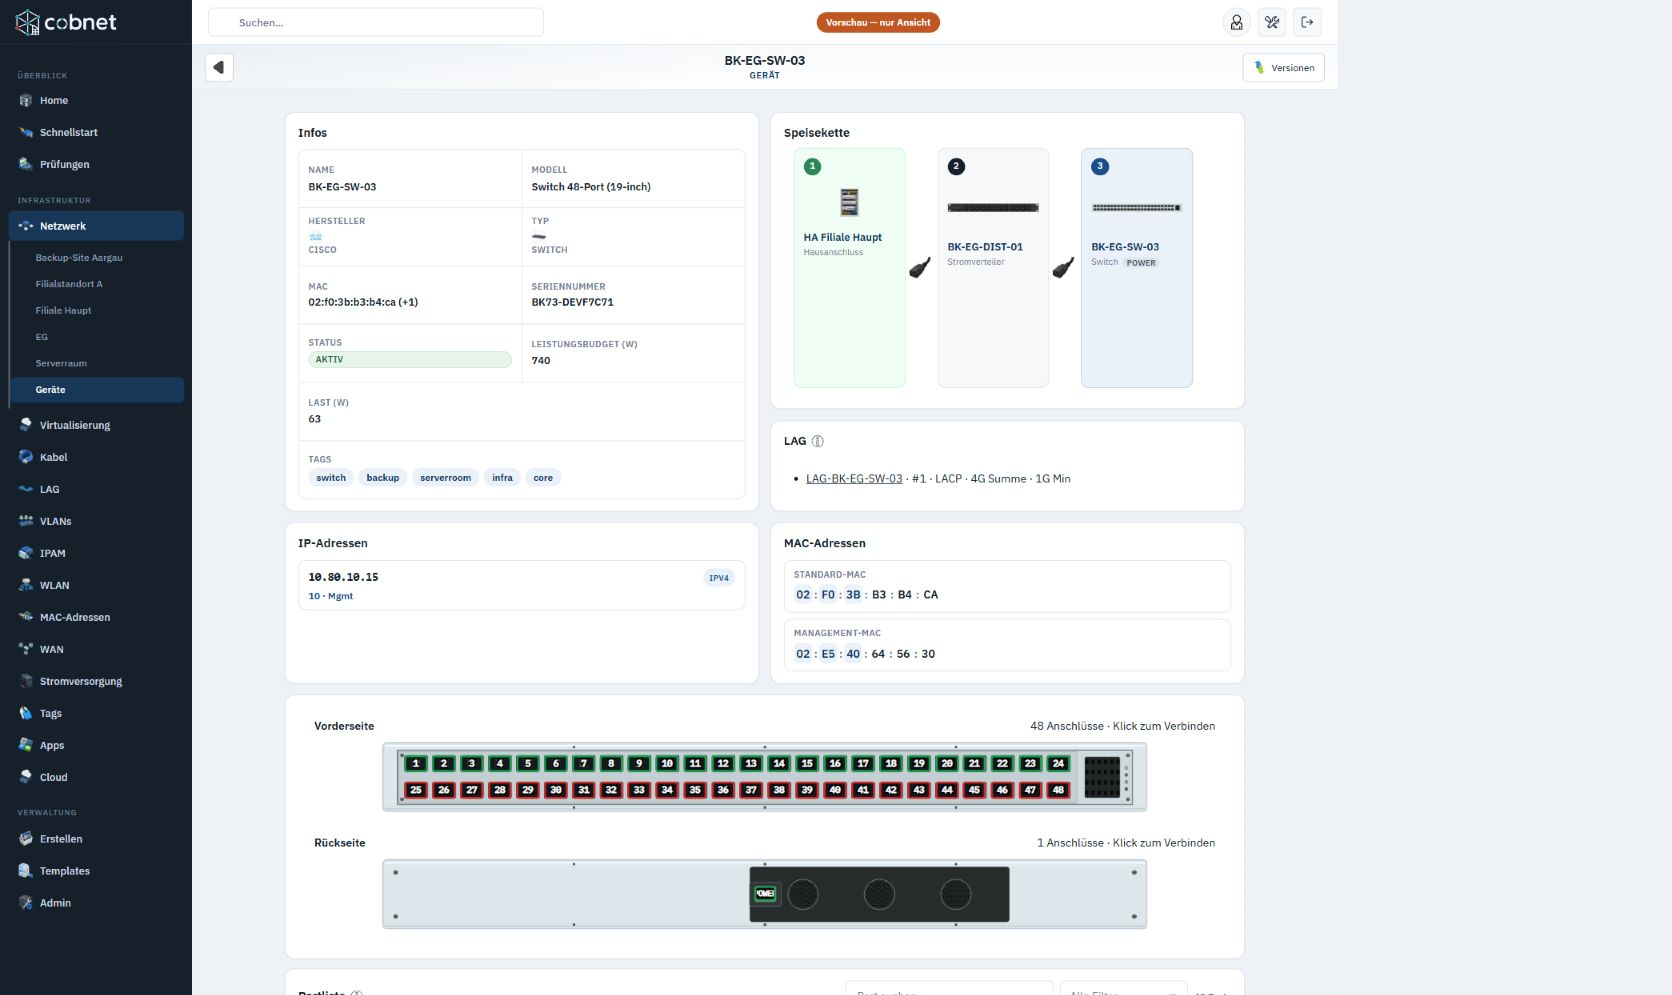This screenshot has width=1672, height=995.
Task: Open the LAG-BK-EG-SW-03 link
Action: [854, 479]
